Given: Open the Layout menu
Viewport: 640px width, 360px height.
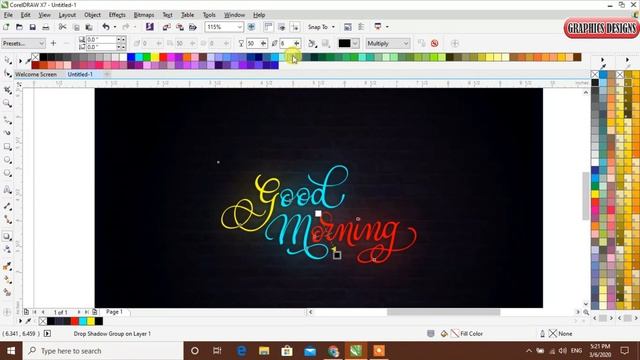Looking at the screenshot, I should tap(67, 15).
